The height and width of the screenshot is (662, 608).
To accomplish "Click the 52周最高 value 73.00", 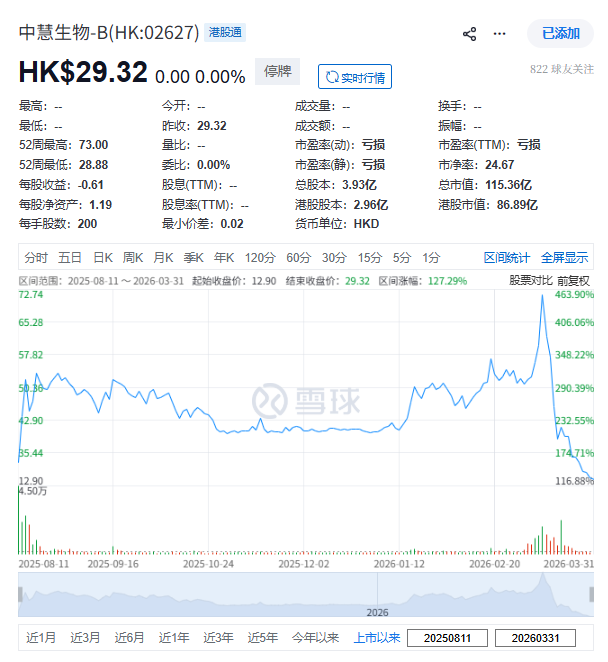I will click(93, 145).
